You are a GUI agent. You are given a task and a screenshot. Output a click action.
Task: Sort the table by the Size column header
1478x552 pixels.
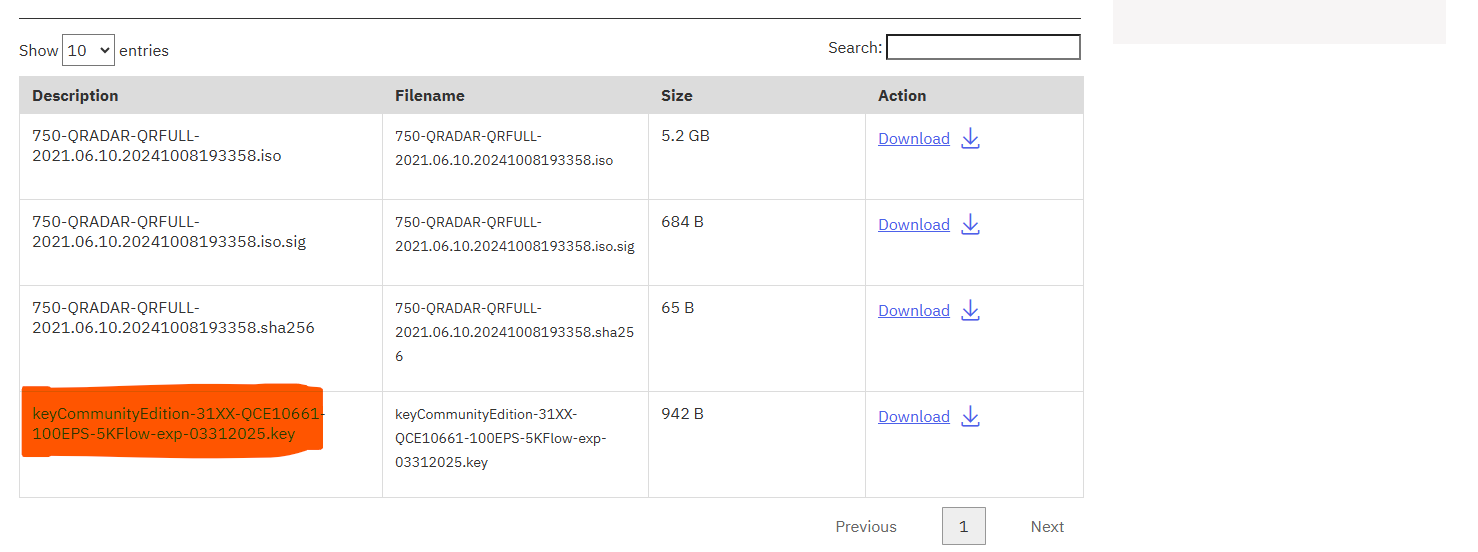coord(676,96)
